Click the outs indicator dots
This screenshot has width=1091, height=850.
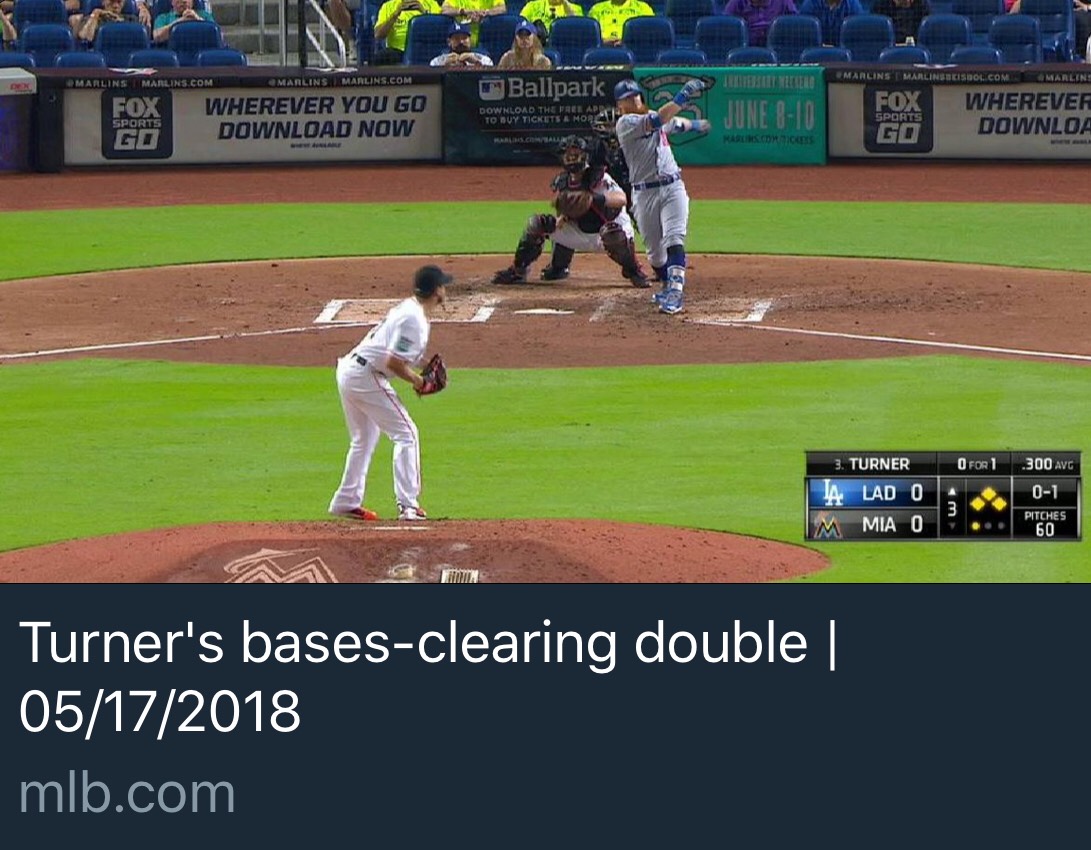[x=988, y=527]
